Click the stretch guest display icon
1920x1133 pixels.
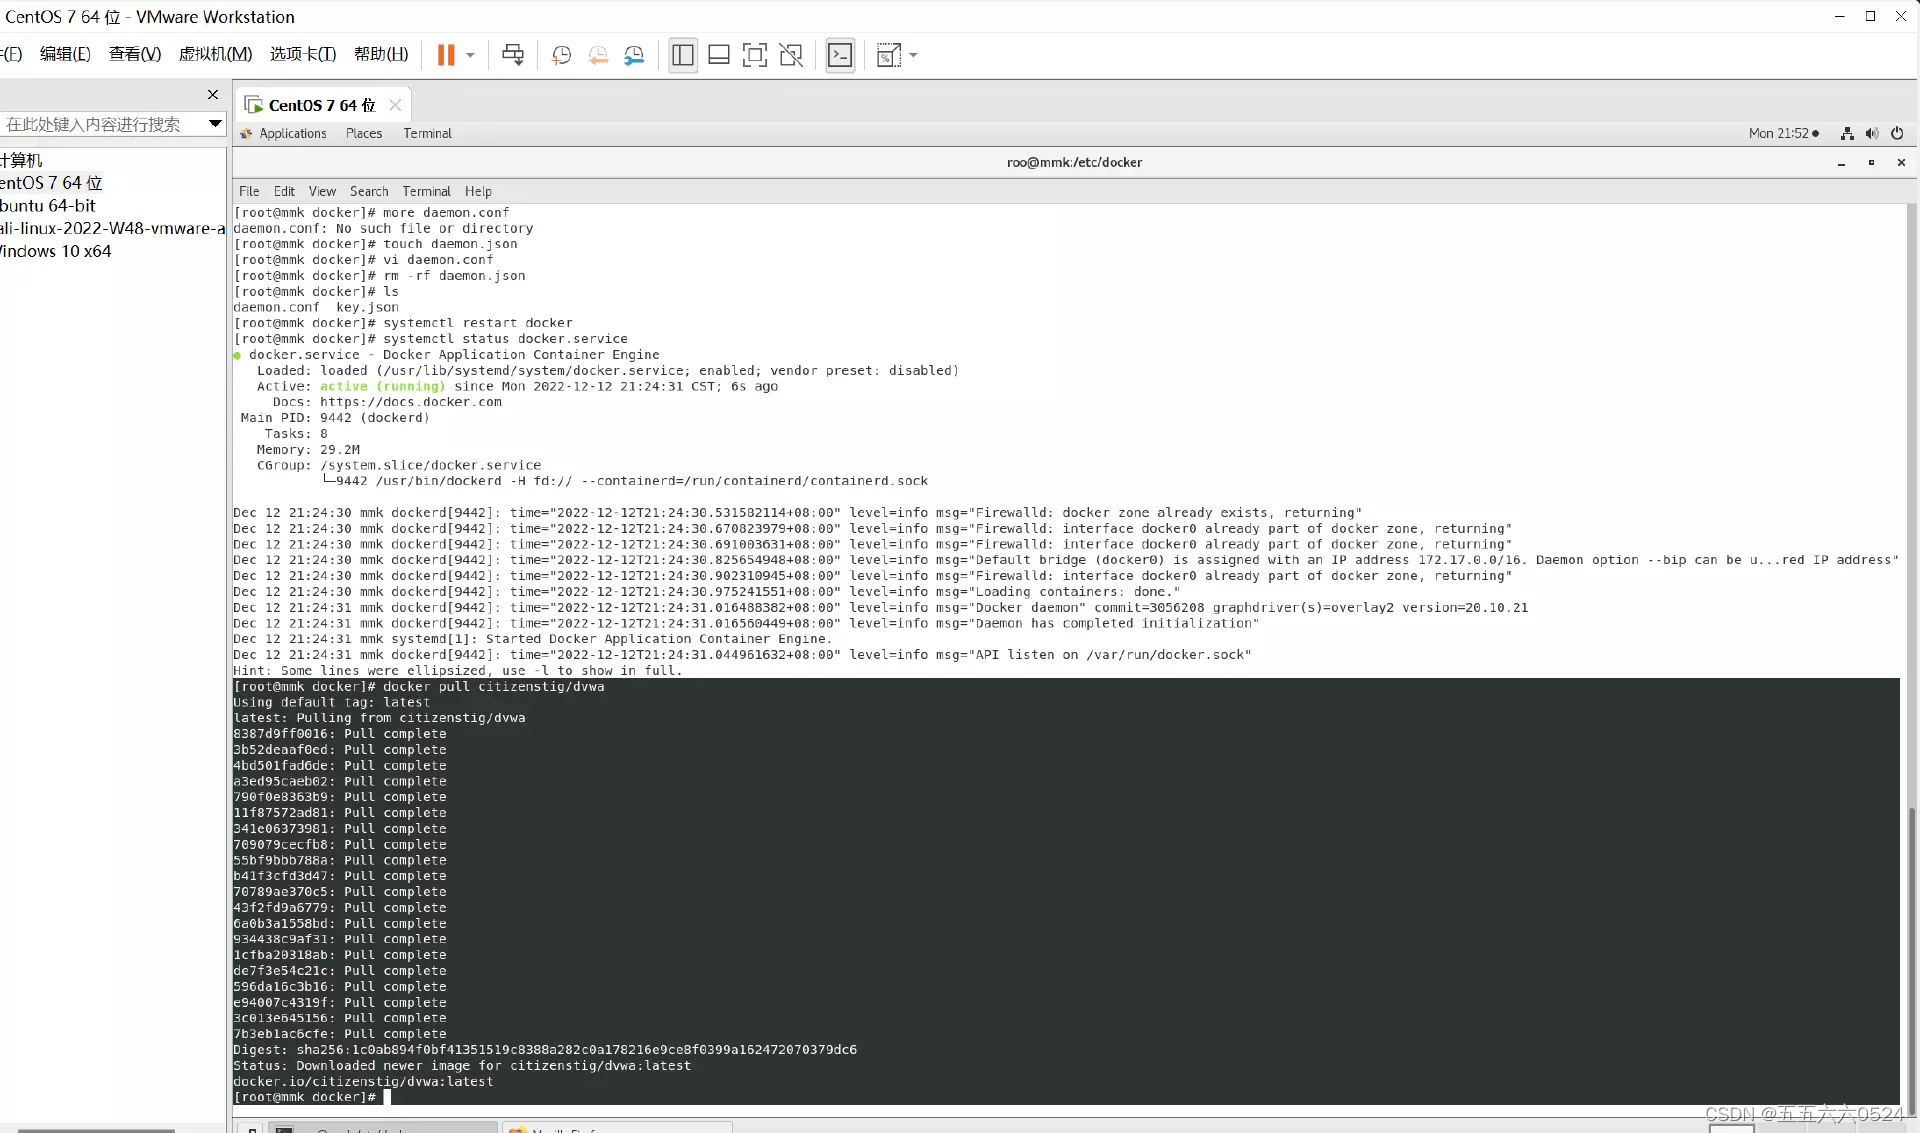[x=888, y=55]
